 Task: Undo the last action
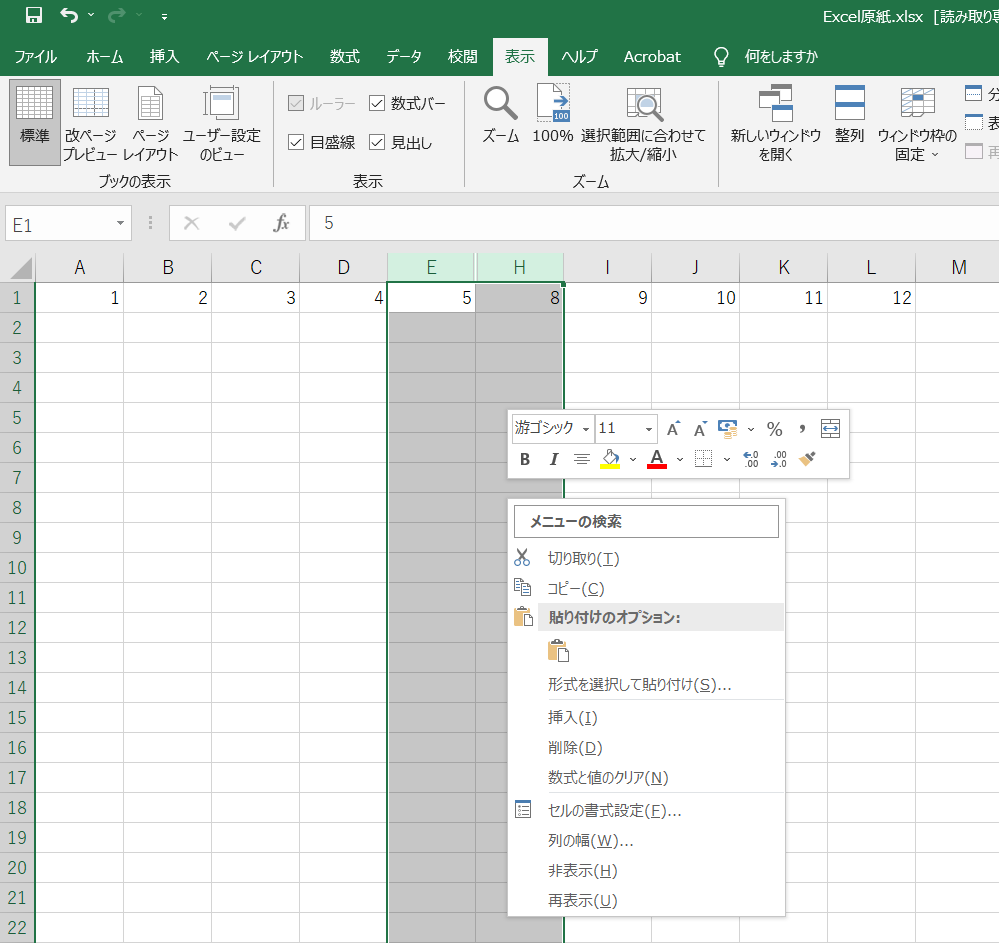tap(69, 15)
